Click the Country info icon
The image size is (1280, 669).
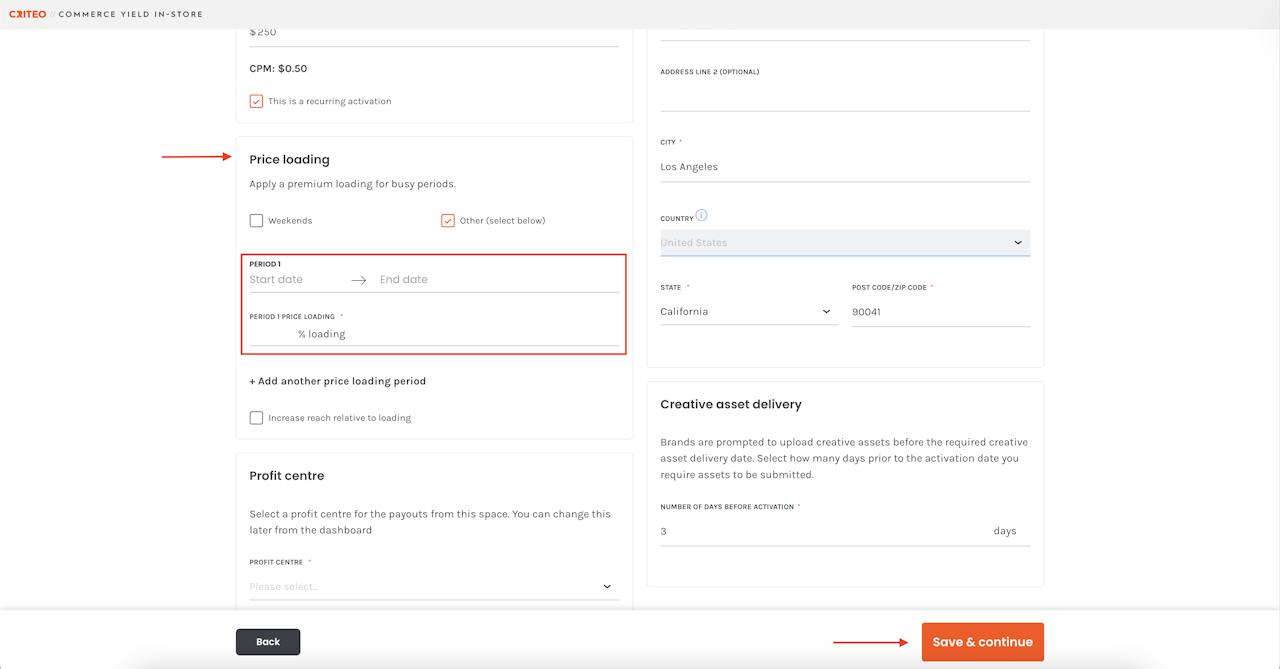(x=701, y=216)
